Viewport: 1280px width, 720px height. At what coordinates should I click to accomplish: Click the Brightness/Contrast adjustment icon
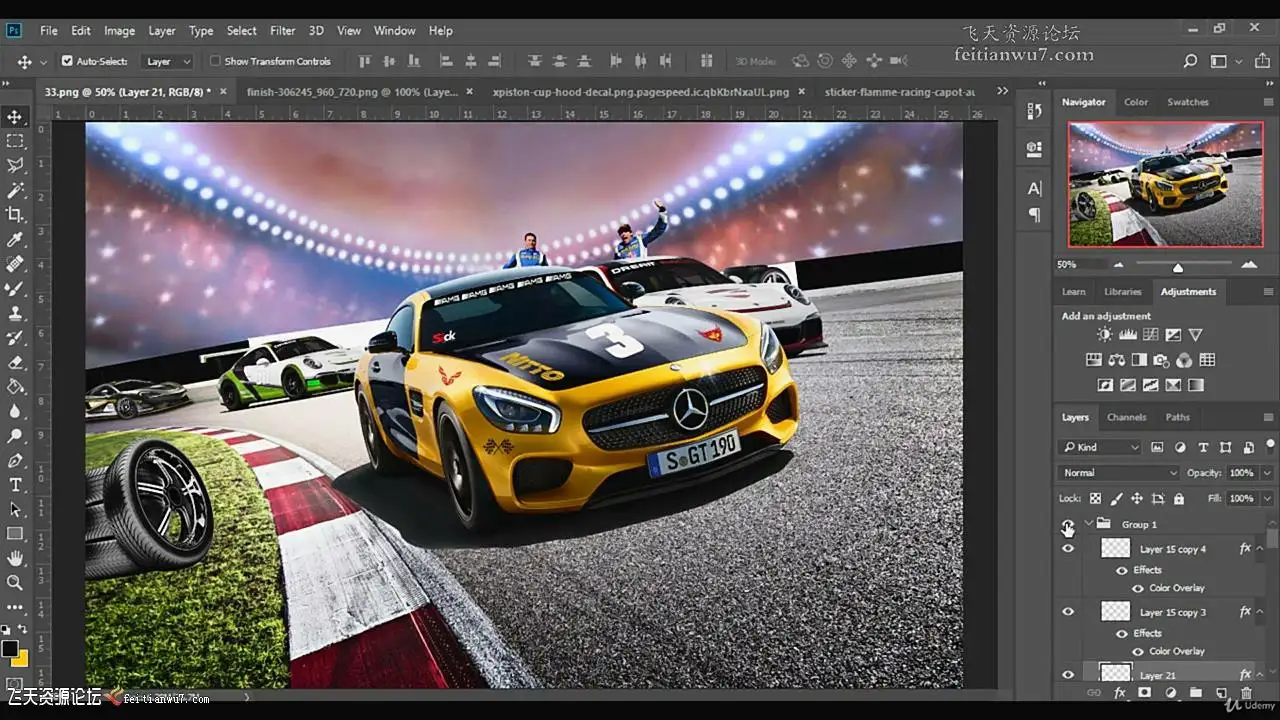1104,335
